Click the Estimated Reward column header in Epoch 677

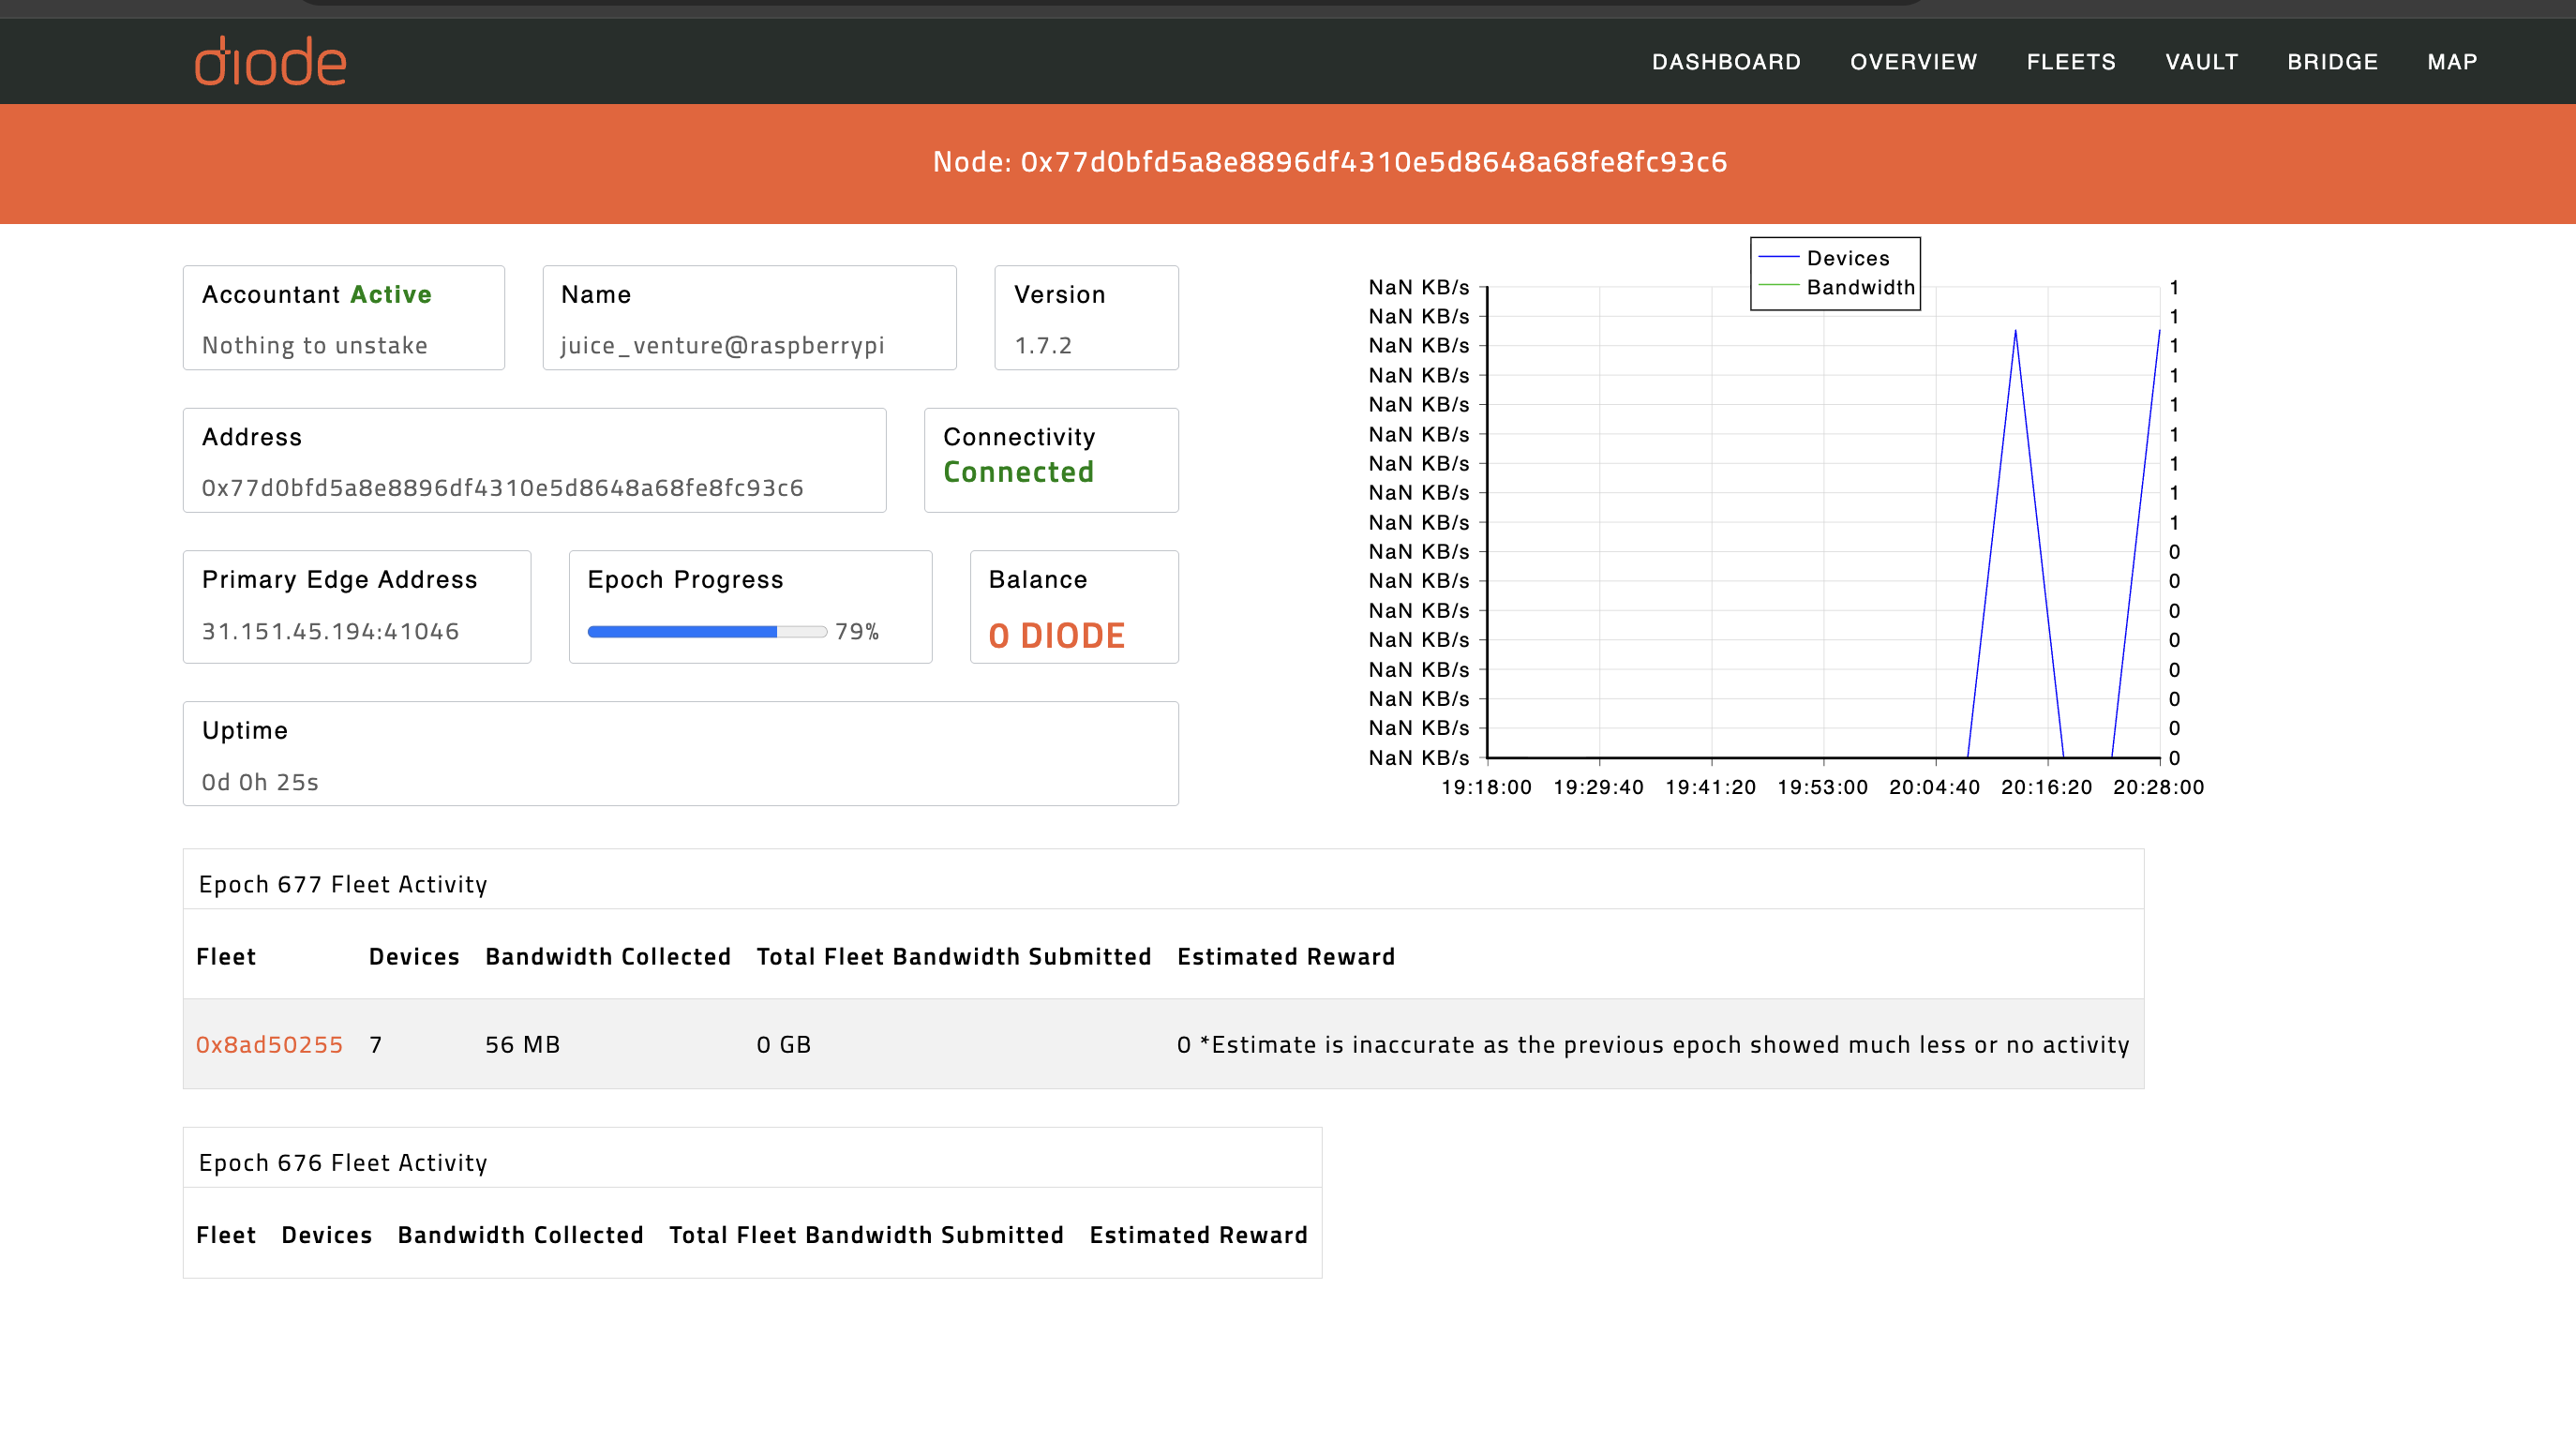coord(1285,956)
